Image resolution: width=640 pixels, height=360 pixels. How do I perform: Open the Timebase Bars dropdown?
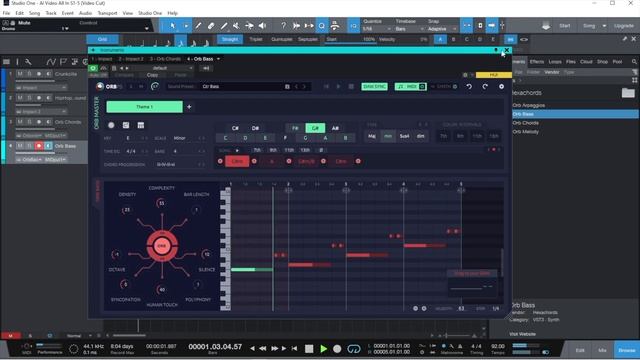click(x=409, y=29)
